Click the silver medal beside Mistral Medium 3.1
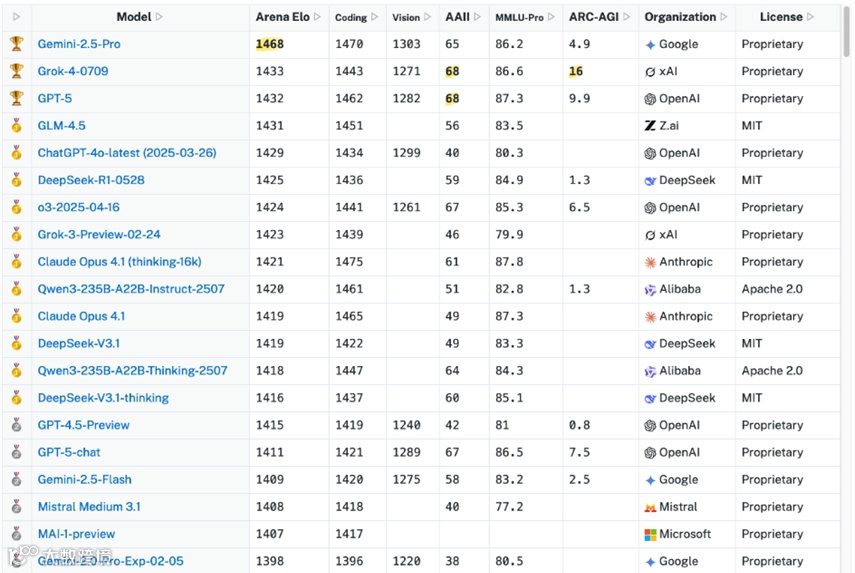The width and height of the screenshot is (855, 573). [17, 506]
